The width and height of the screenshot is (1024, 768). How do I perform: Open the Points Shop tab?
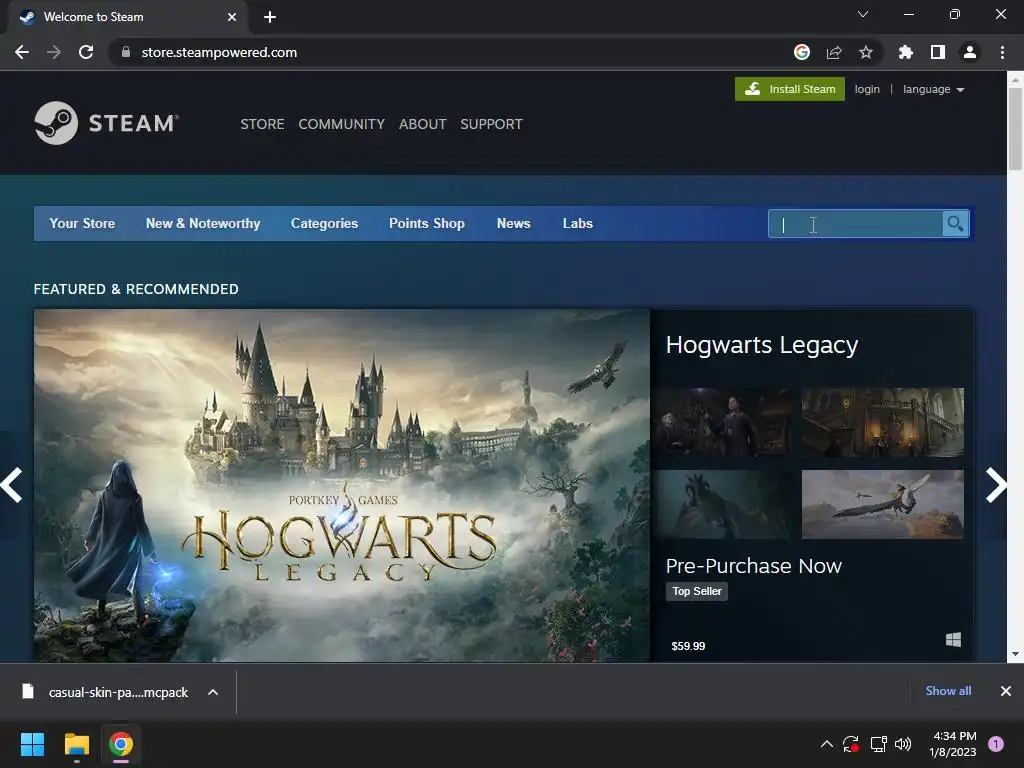426,223
